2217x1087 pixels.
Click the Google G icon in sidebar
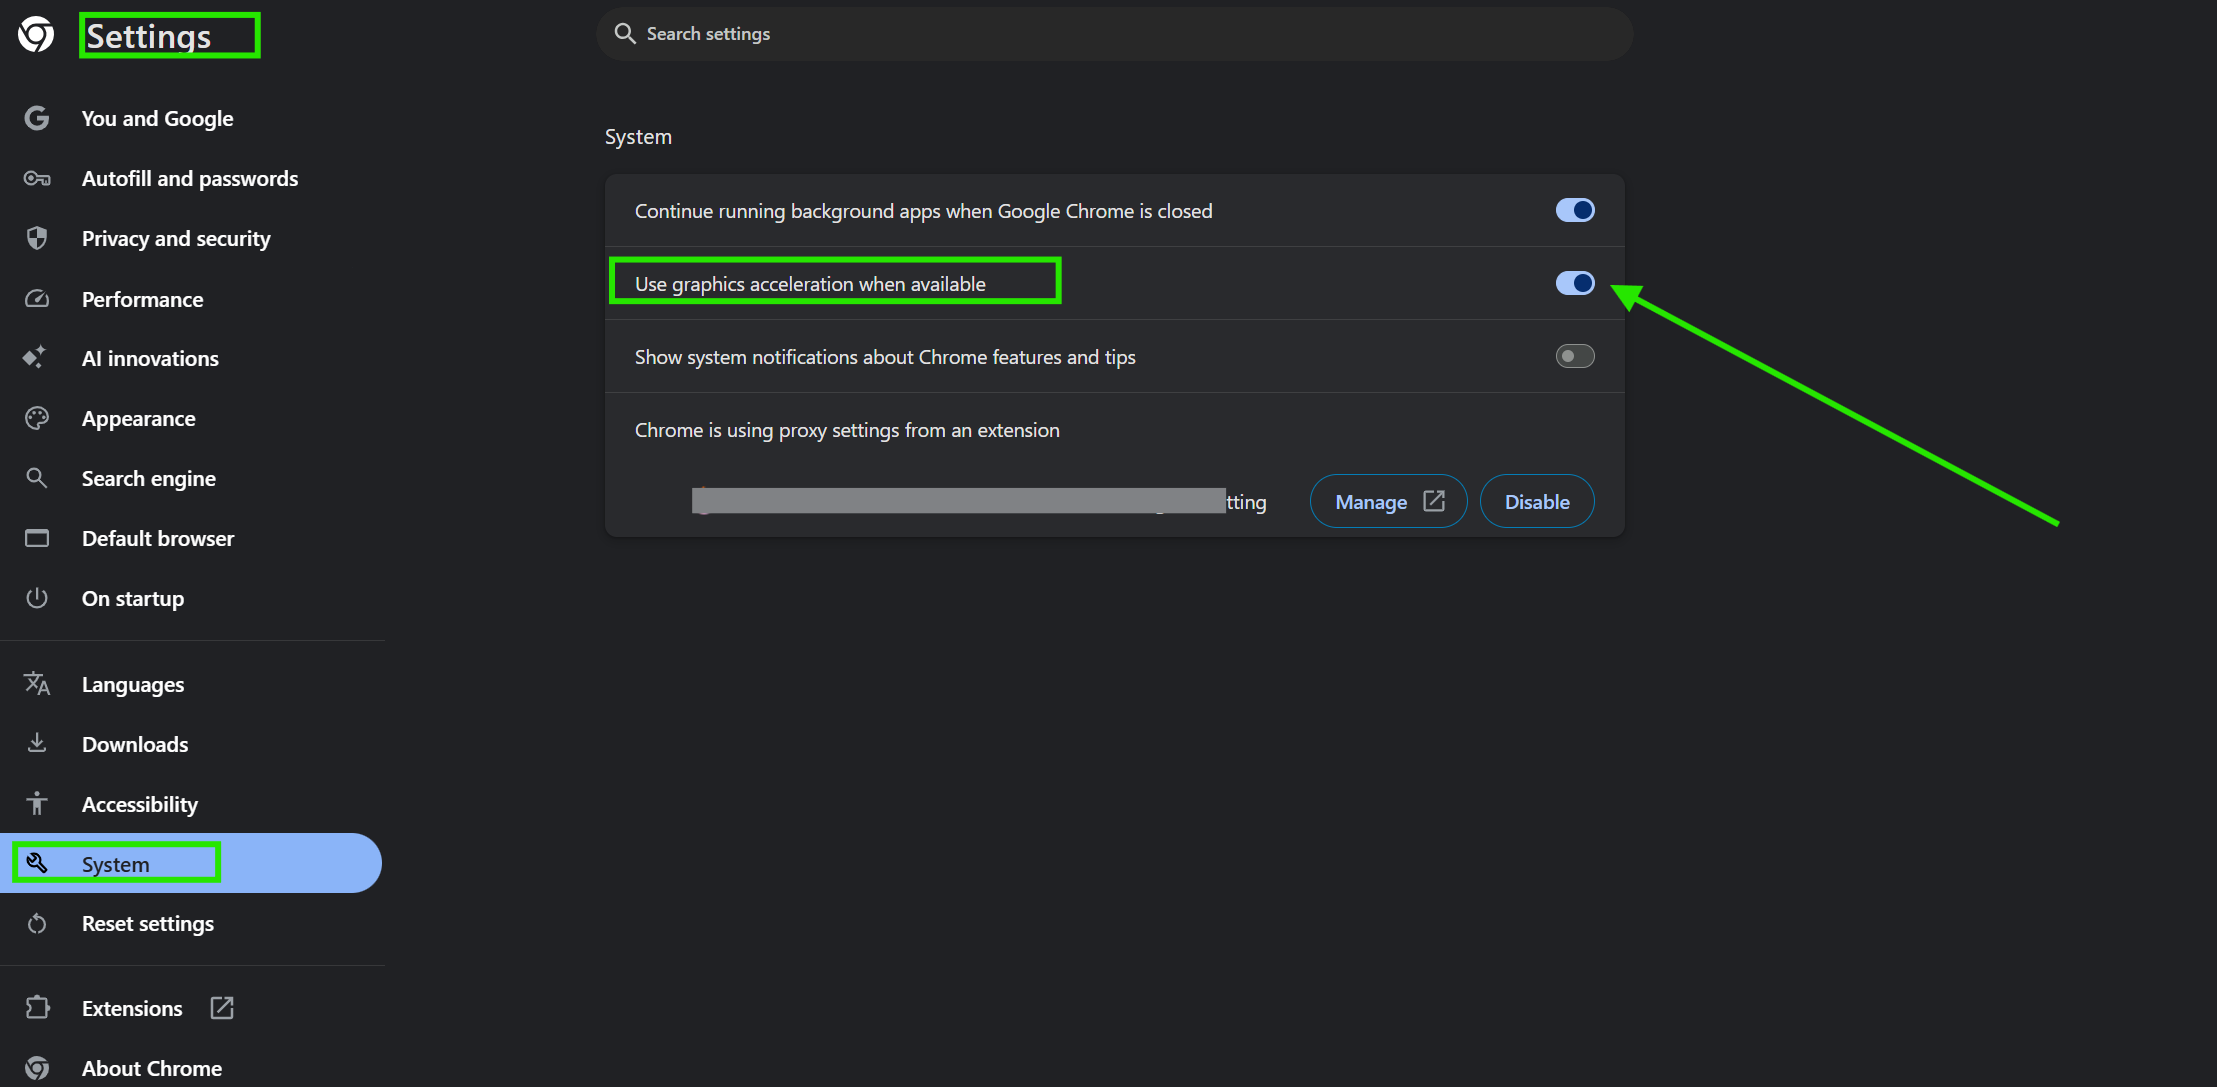37,118
